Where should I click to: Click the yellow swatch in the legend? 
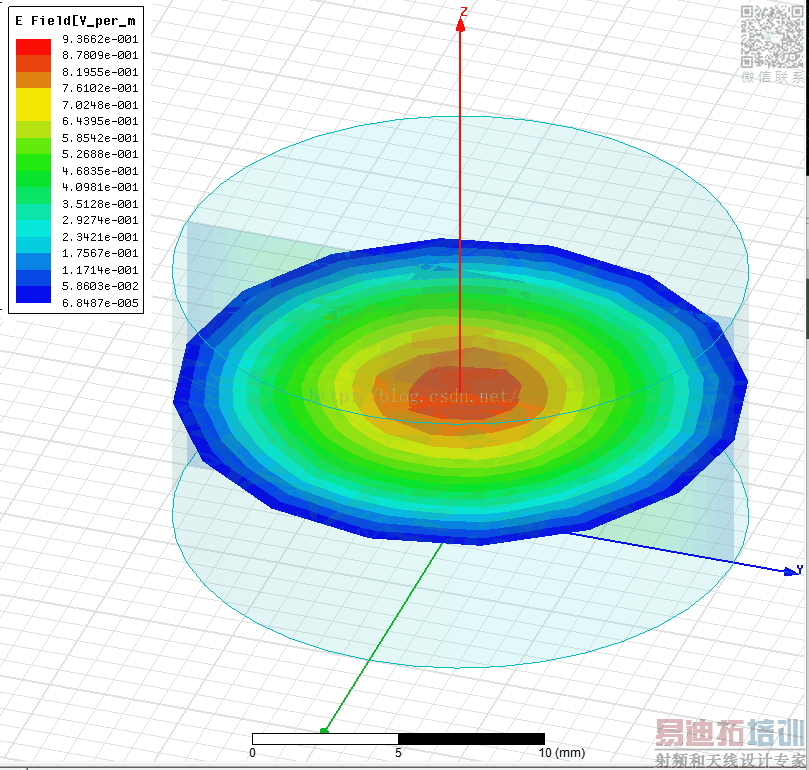[x=34, y=105]
